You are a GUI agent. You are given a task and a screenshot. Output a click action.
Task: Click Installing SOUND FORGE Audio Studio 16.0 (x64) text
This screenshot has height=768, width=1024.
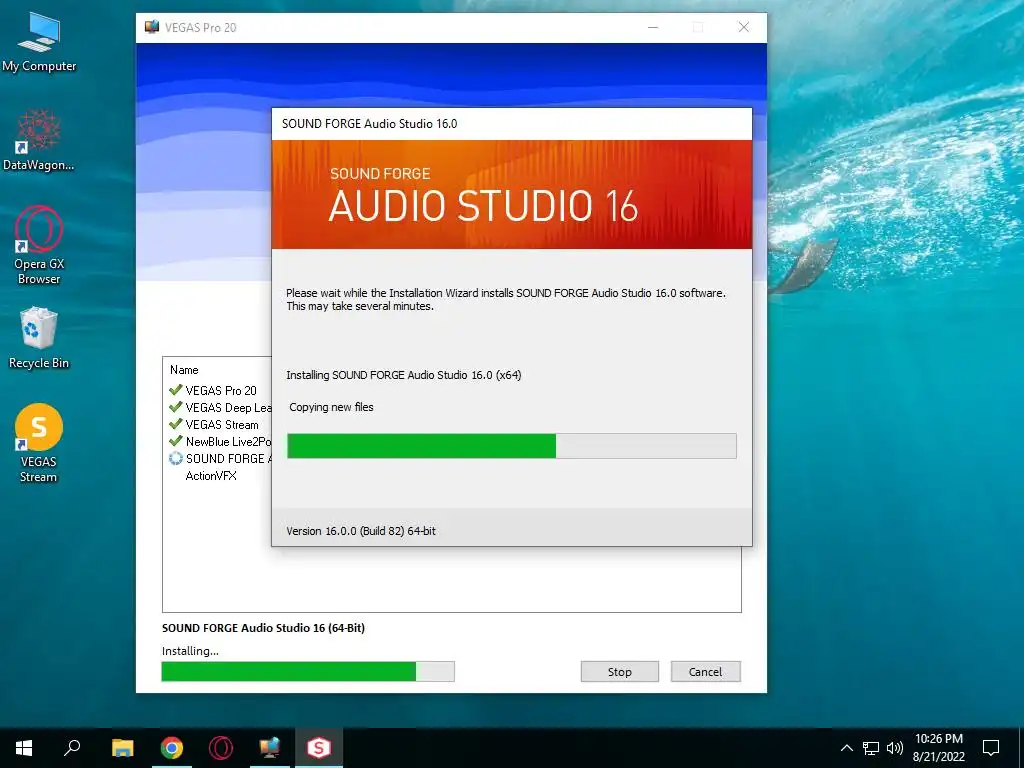[x=404, y=375]
